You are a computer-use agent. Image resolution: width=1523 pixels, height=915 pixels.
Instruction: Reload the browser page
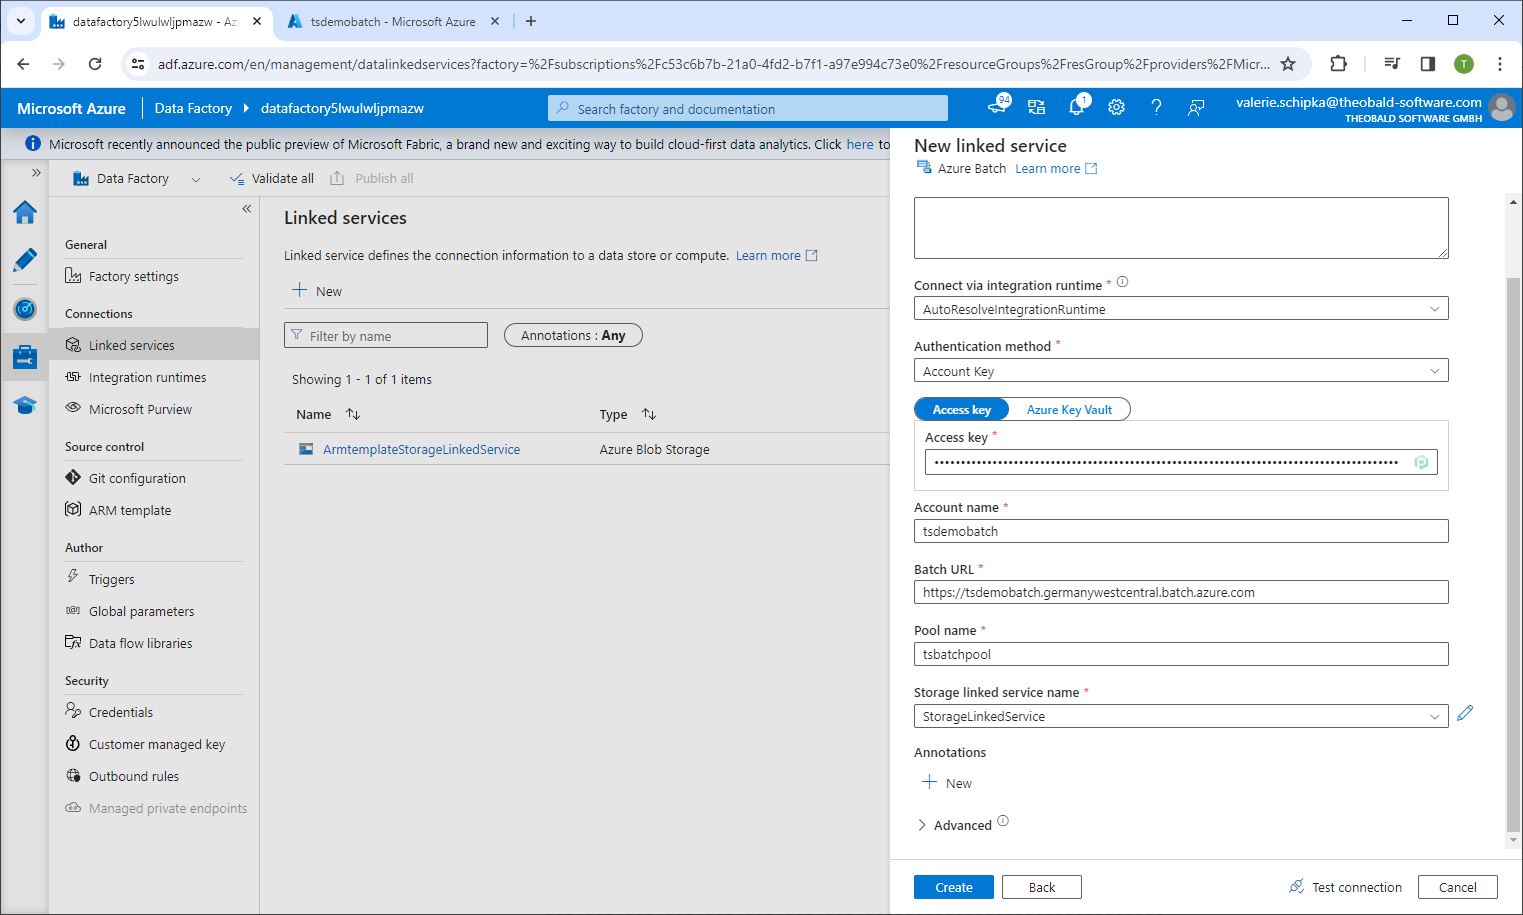coord(95,64)
